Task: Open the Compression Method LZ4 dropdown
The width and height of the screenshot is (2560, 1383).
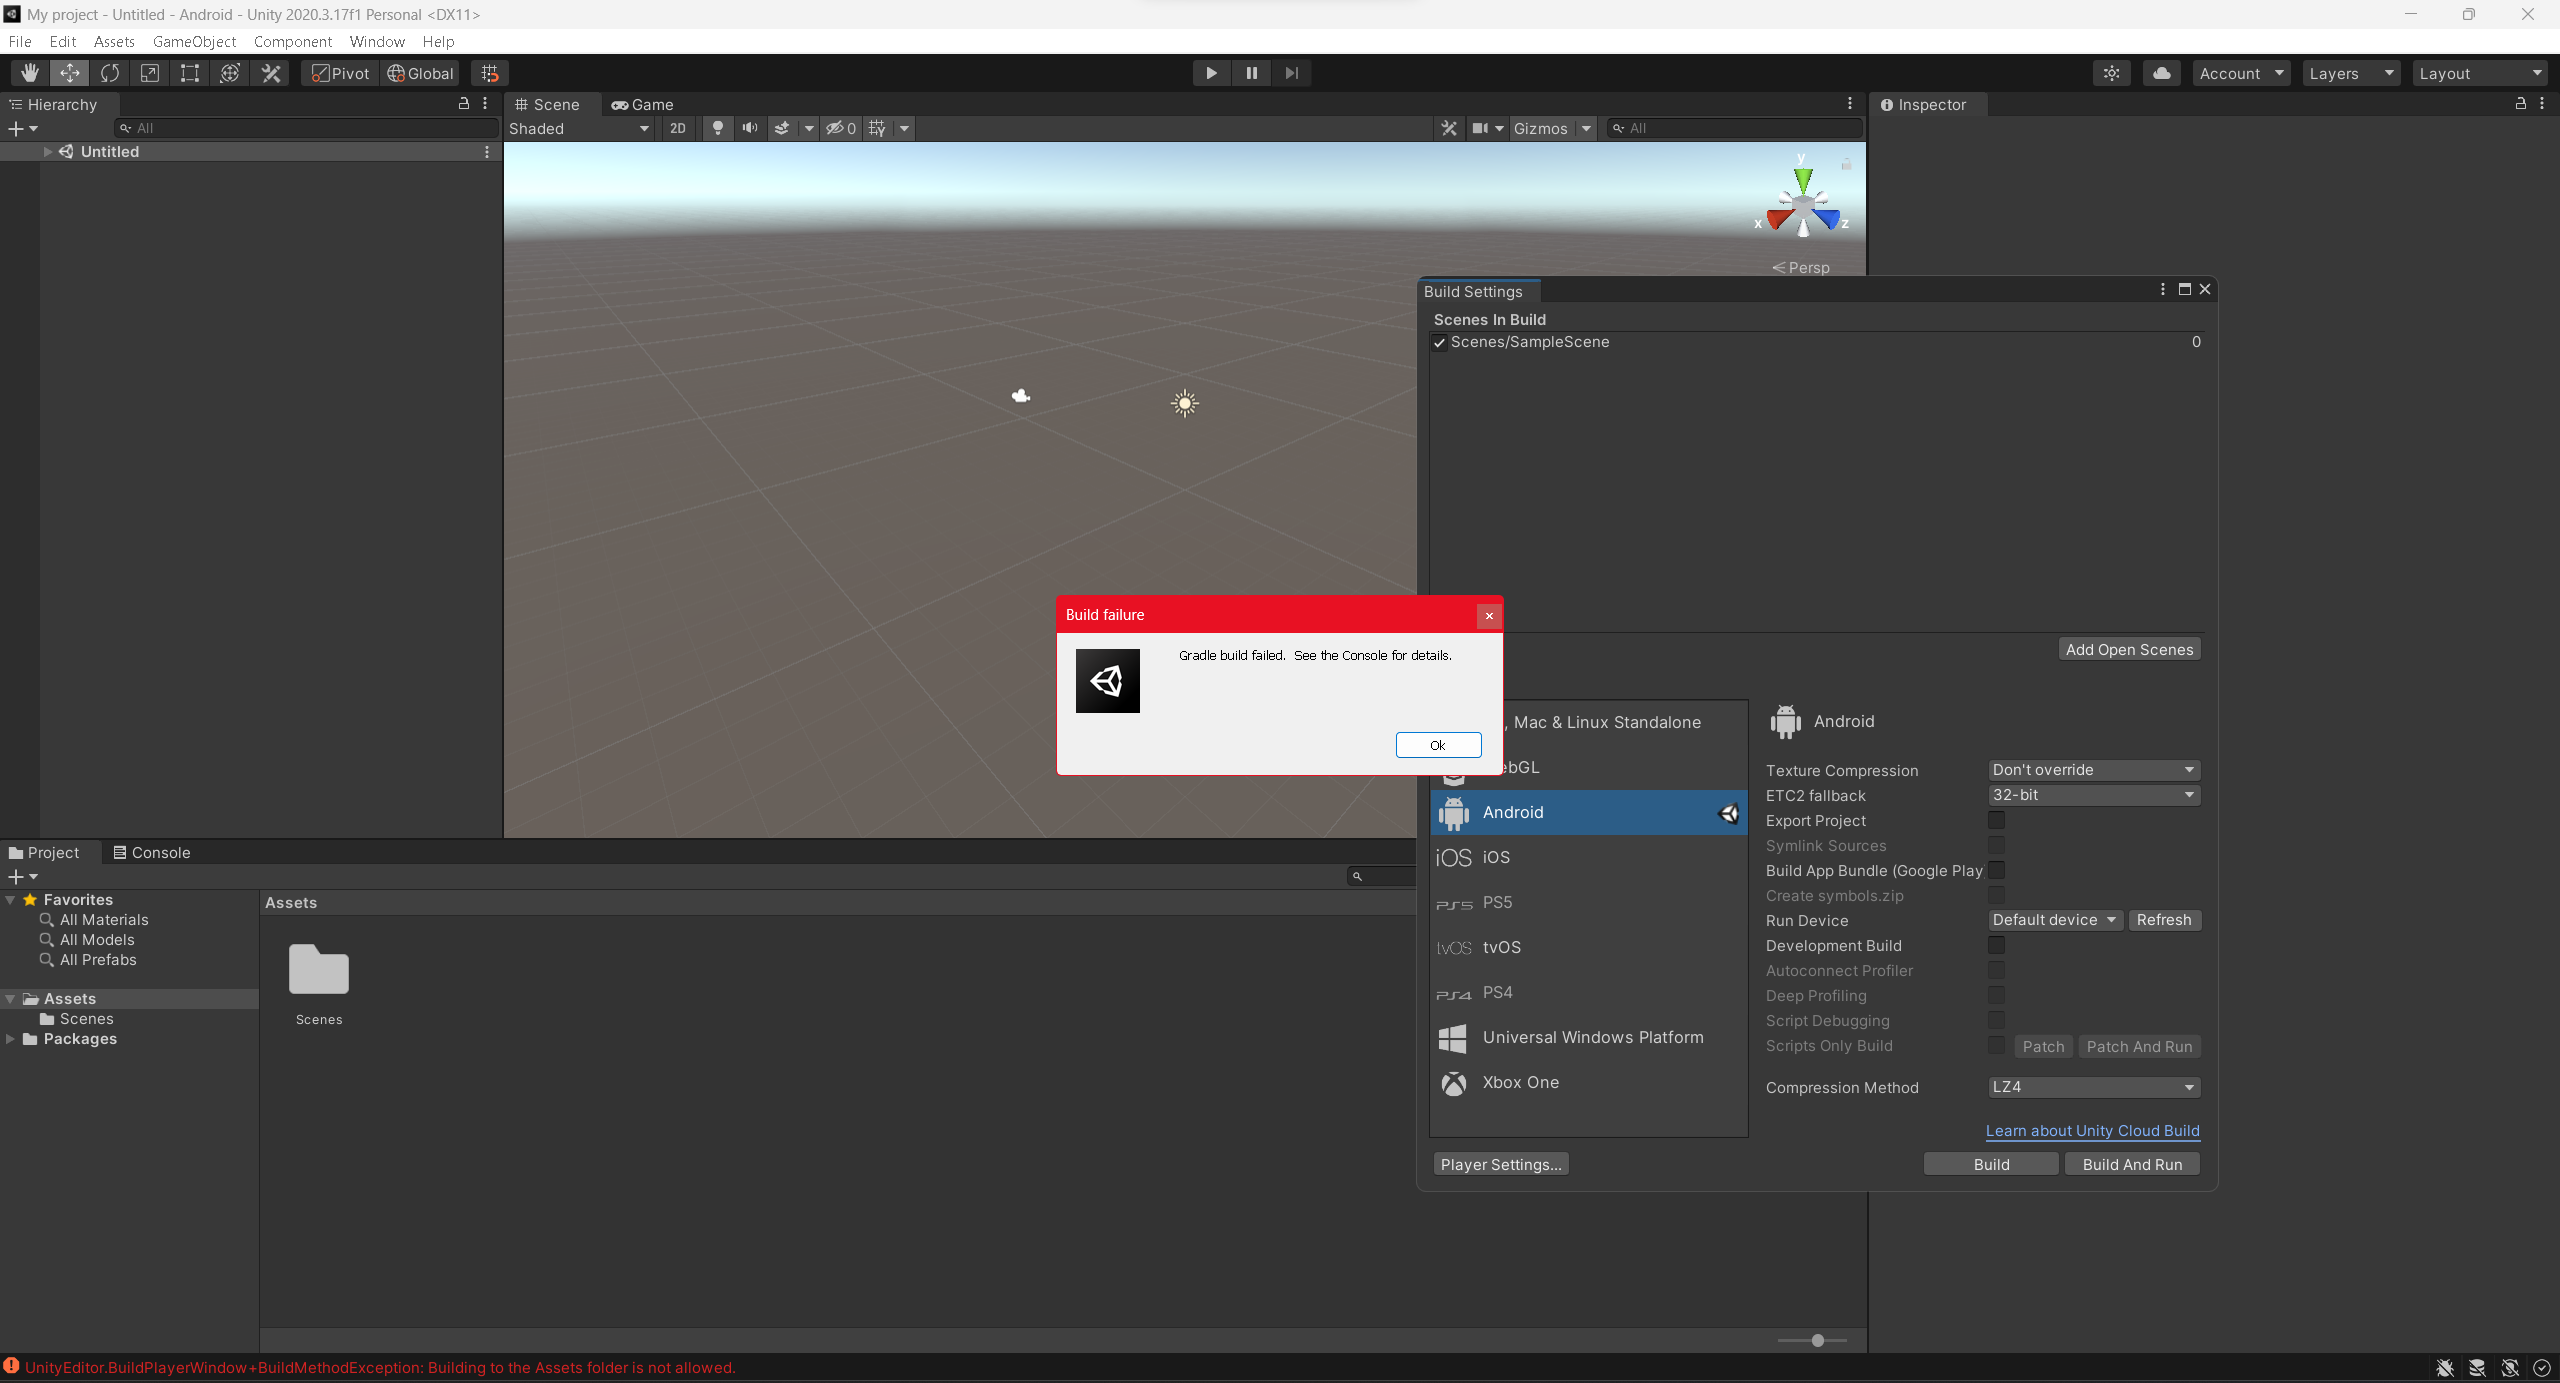Action: coord(2093,1087)
